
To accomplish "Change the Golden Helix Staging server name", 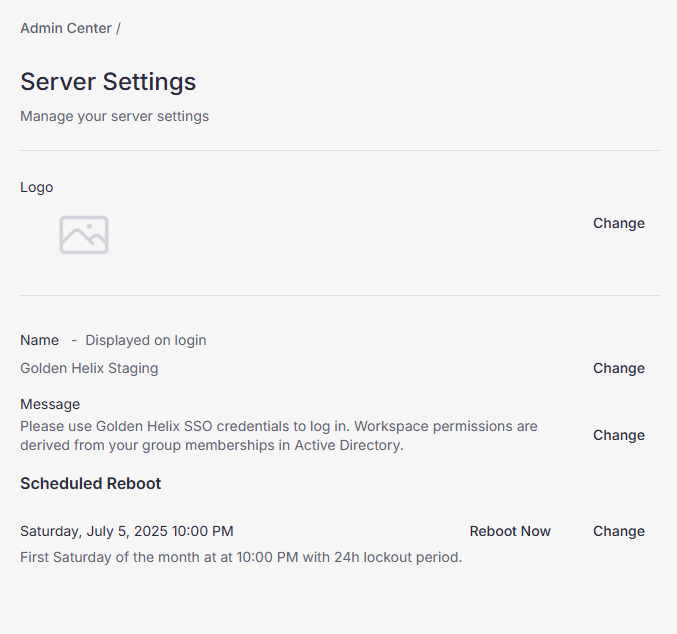I will point(619,368).
